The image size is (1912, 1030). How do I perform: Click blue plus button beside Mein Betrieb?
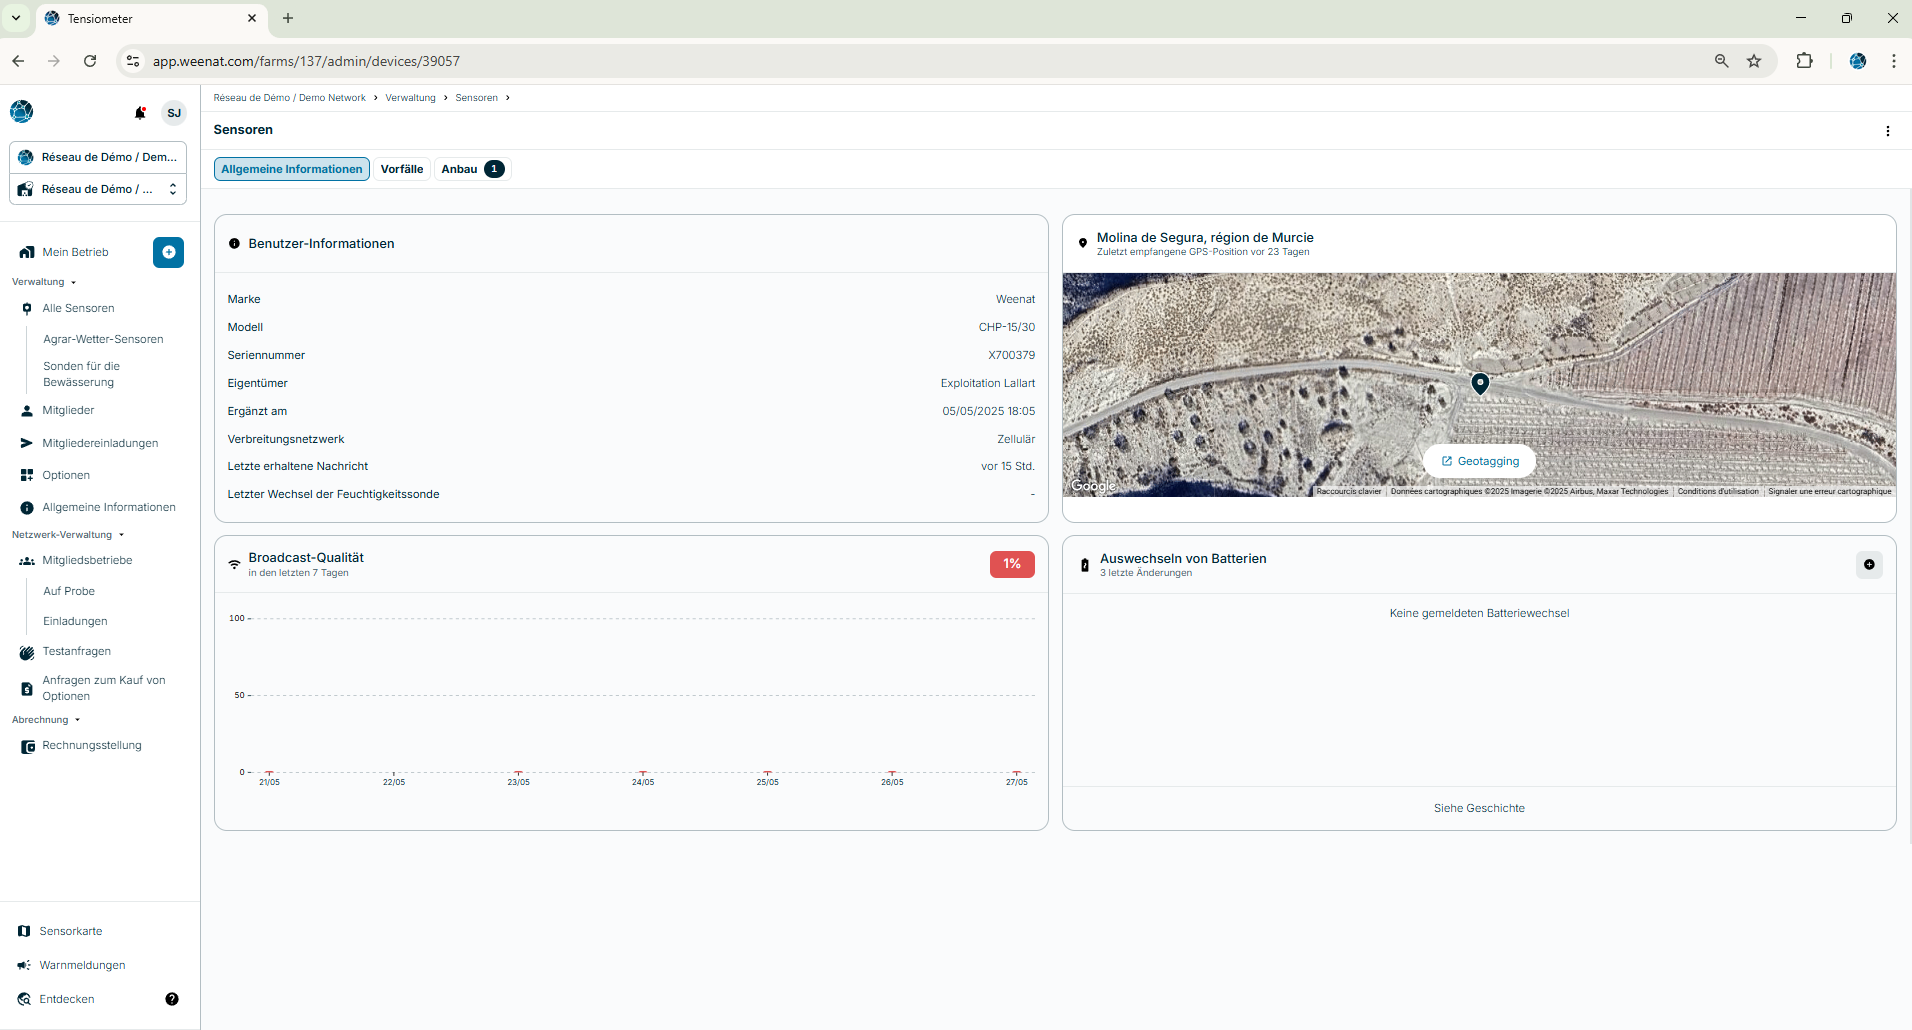click(x=168, y=252)
